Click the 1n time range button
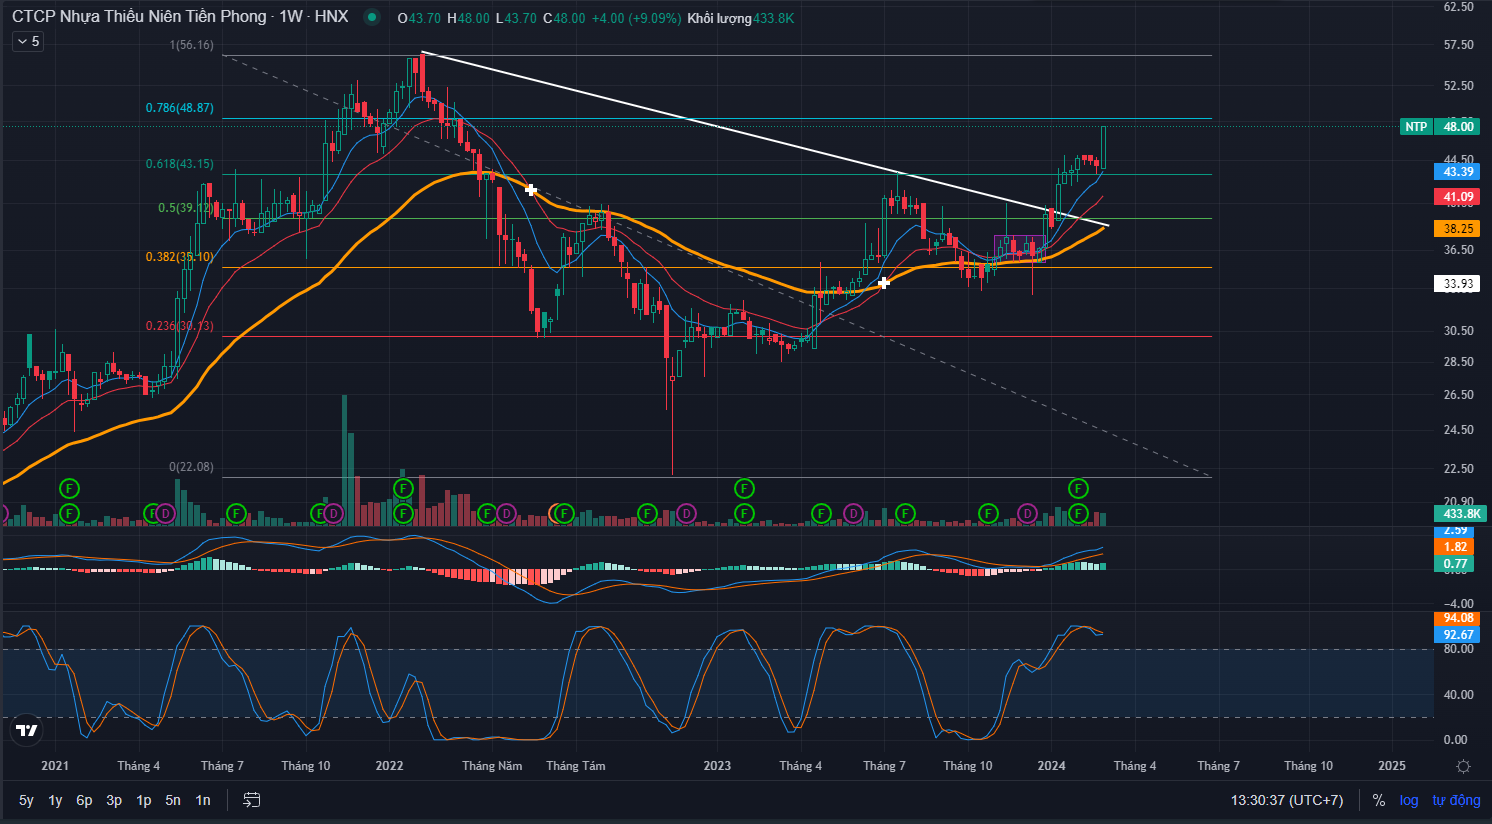The width and height of the screenshot is (1492, 824). pyautogui.click(x=203, y=800)
